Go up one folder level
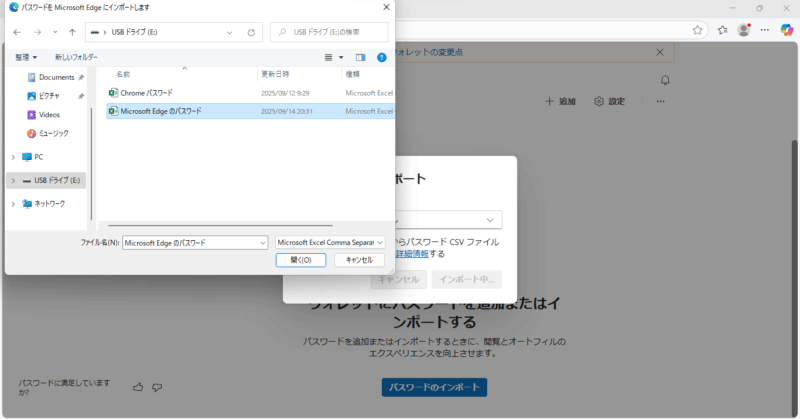 72,32
